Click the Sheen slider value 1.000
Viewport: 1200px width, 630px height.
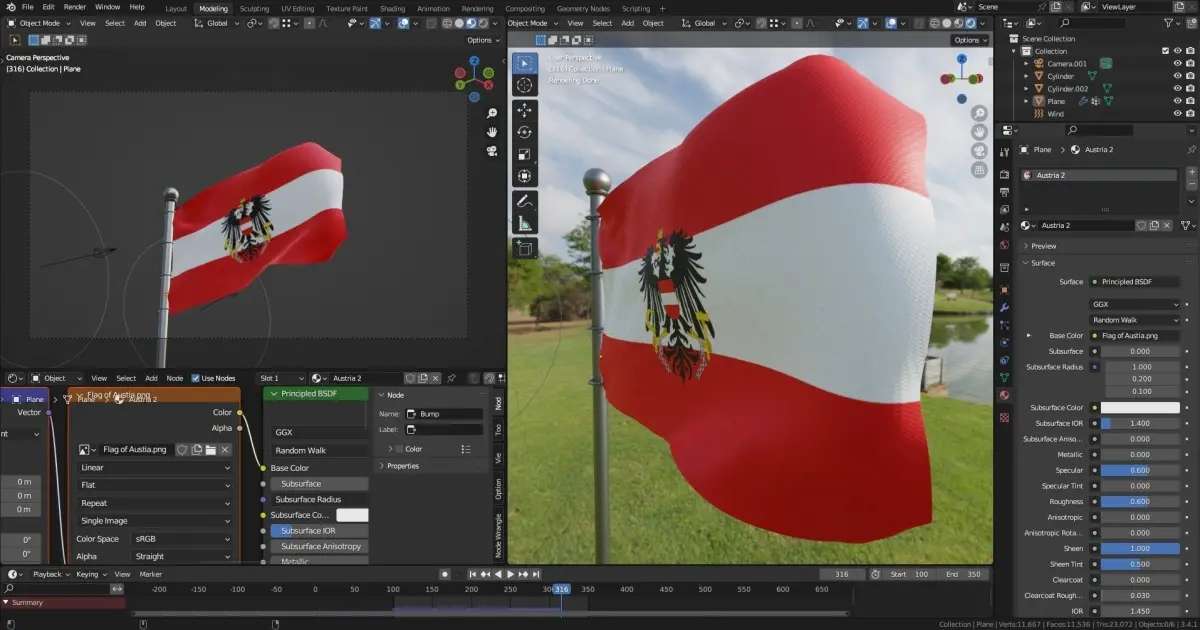click(1140, 548)
